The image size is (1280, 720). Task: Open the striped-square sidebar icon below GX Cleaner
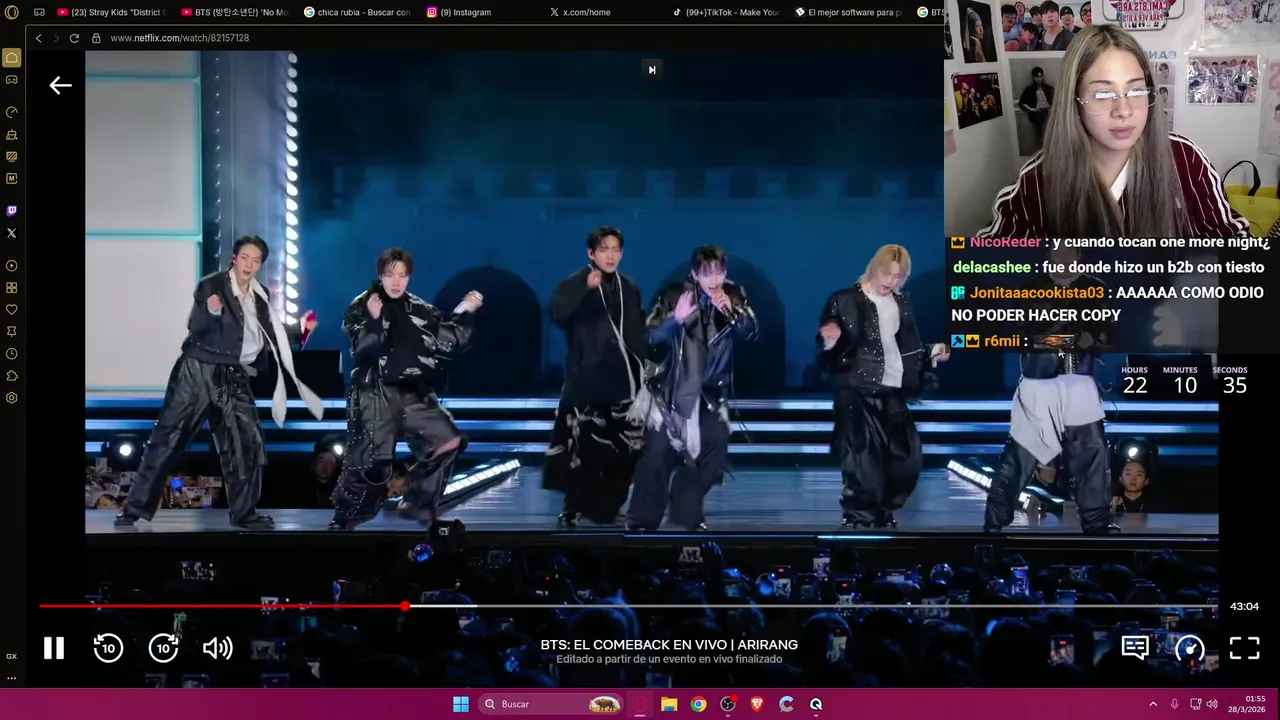coord(12,156)
